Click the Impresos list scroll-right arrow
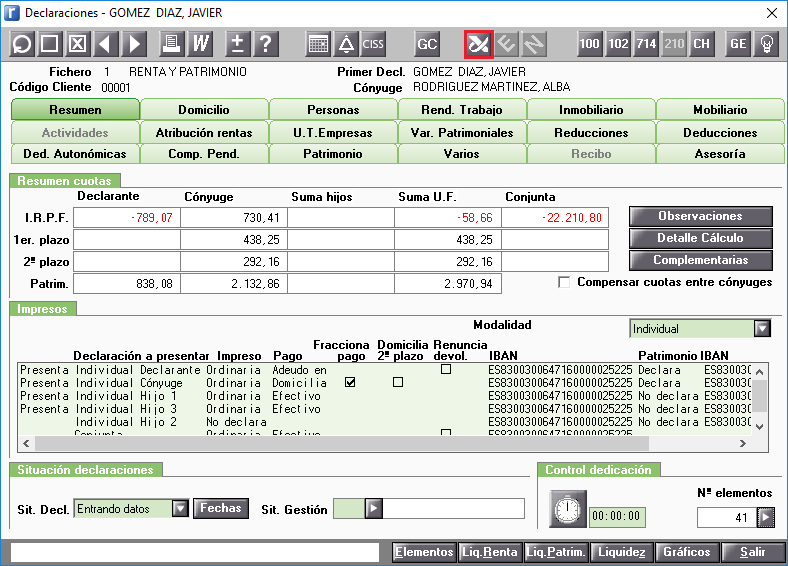The width and height of the screenshot is (788, 566). (743, 443)
